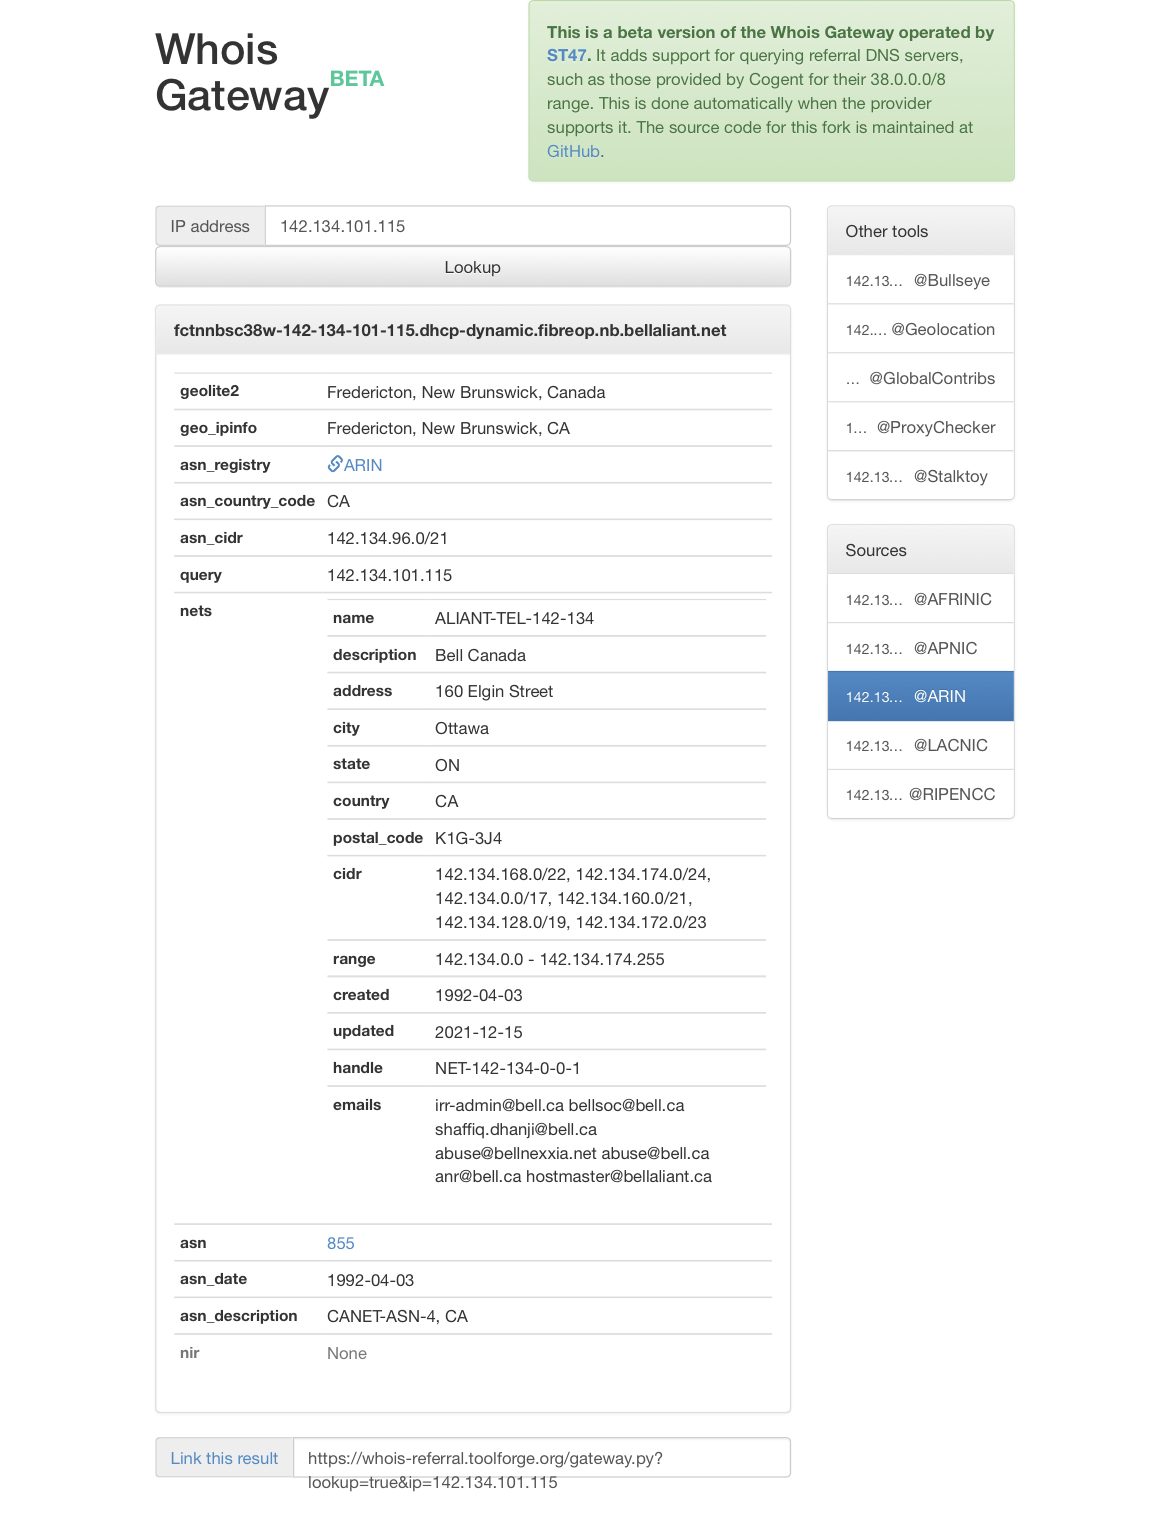Click the Whois Gateway title
Viewport: 1170px width, 1517px height.
pos(242,73)
